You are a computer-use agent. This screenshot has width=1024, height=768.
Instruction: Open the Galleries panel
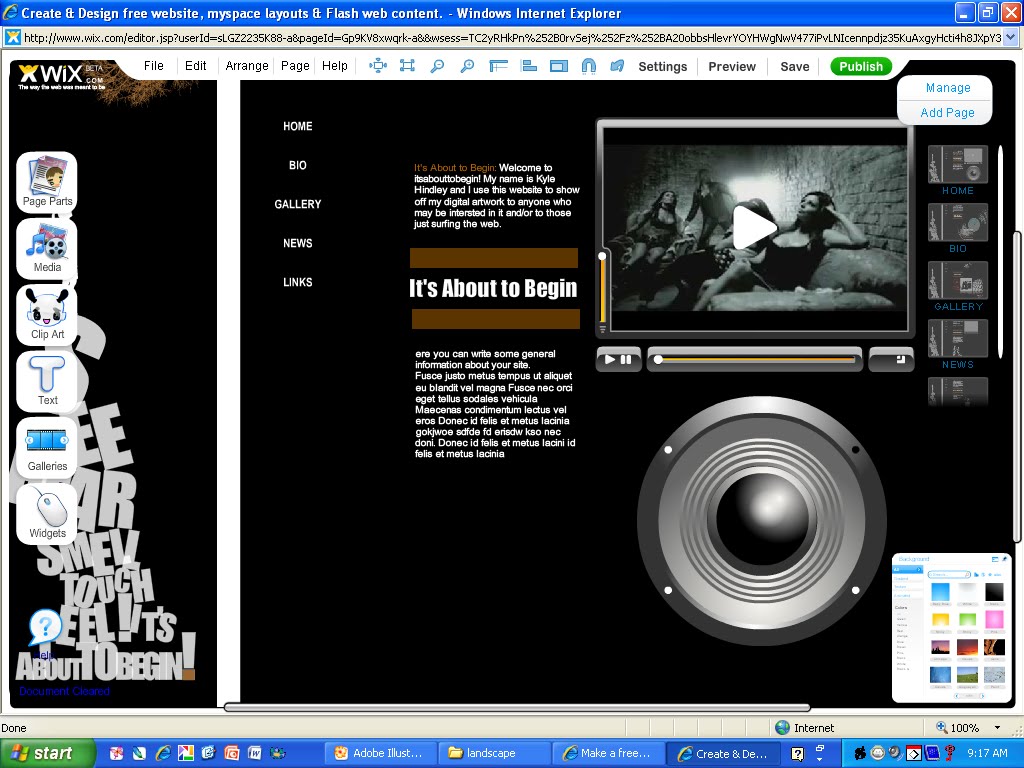(x=46, y=447)
